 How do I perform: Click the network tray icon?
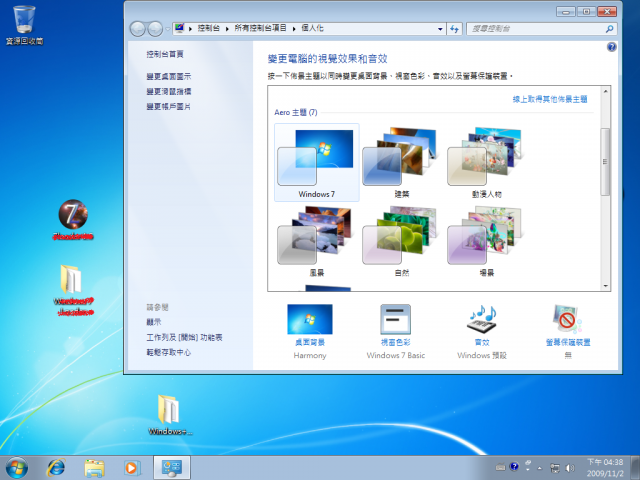pos(555,468)
